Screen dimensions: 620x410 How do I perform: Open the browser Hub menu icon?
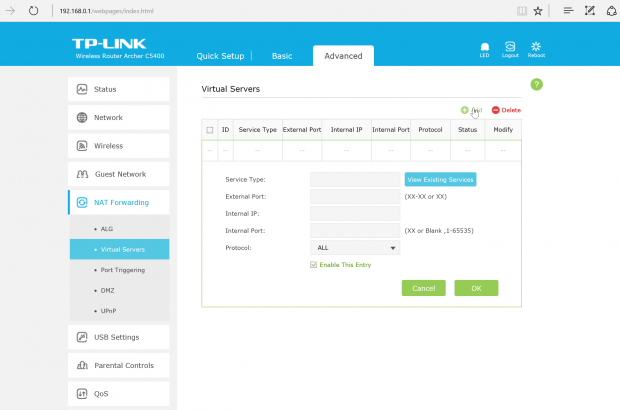coord(567,10)
